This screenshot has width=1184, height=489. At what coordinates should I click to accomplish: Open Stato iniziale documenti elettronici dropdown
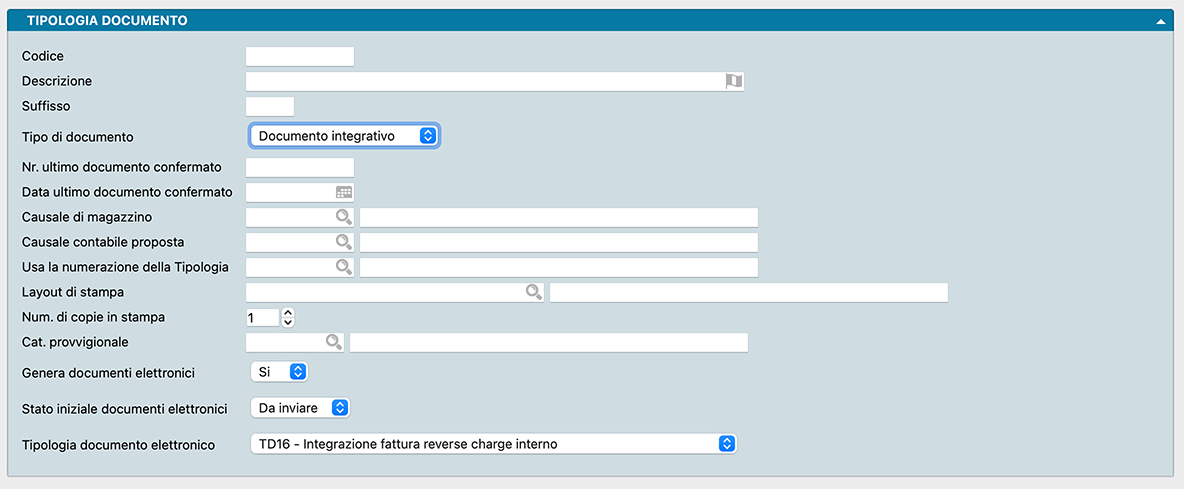(300, 408)
